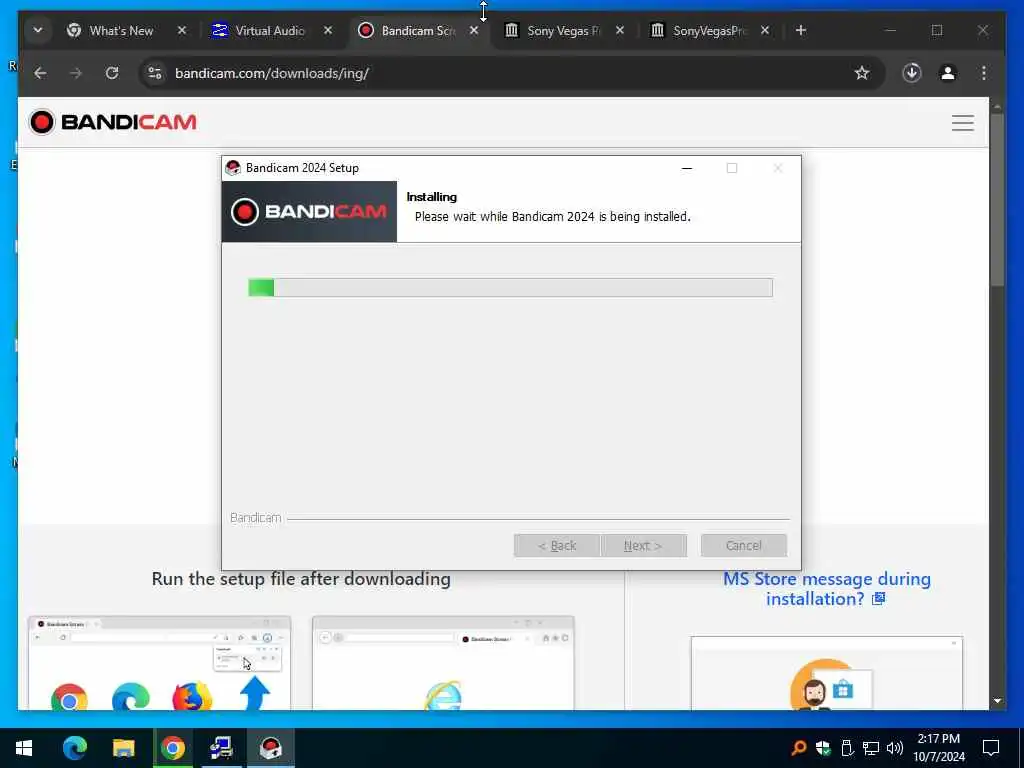Open Windows Security tray icon
The image size is (1024, 768).
click(x=823, y=748)
